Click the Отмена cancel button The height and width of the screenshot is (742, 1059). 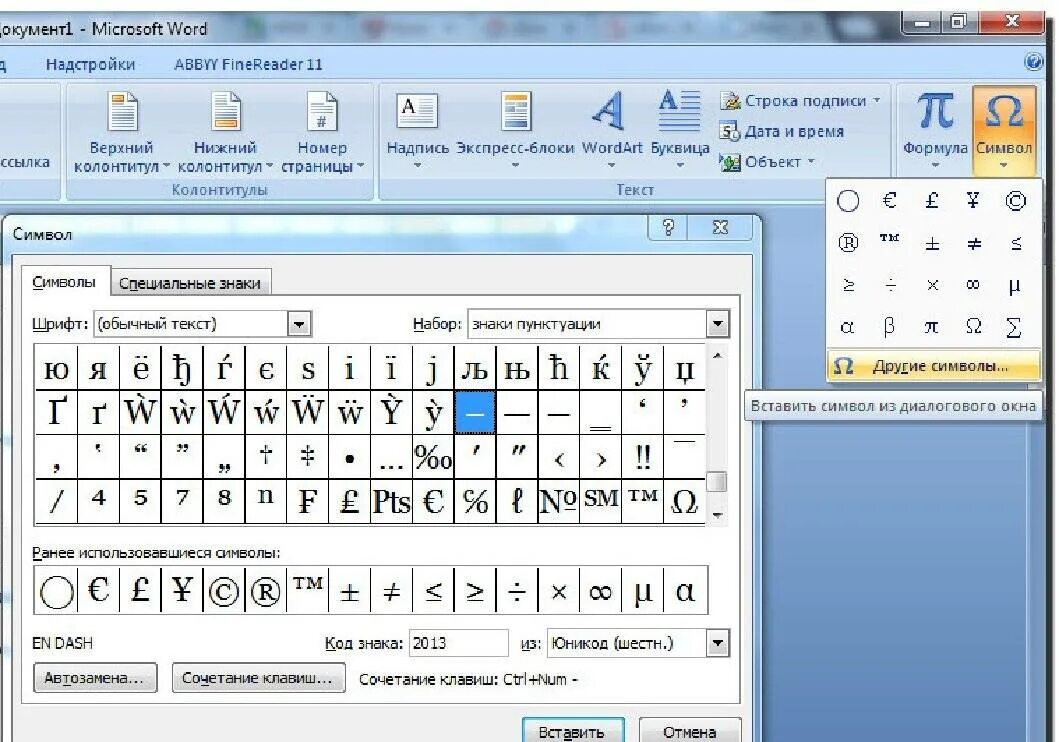coord(690,731)
